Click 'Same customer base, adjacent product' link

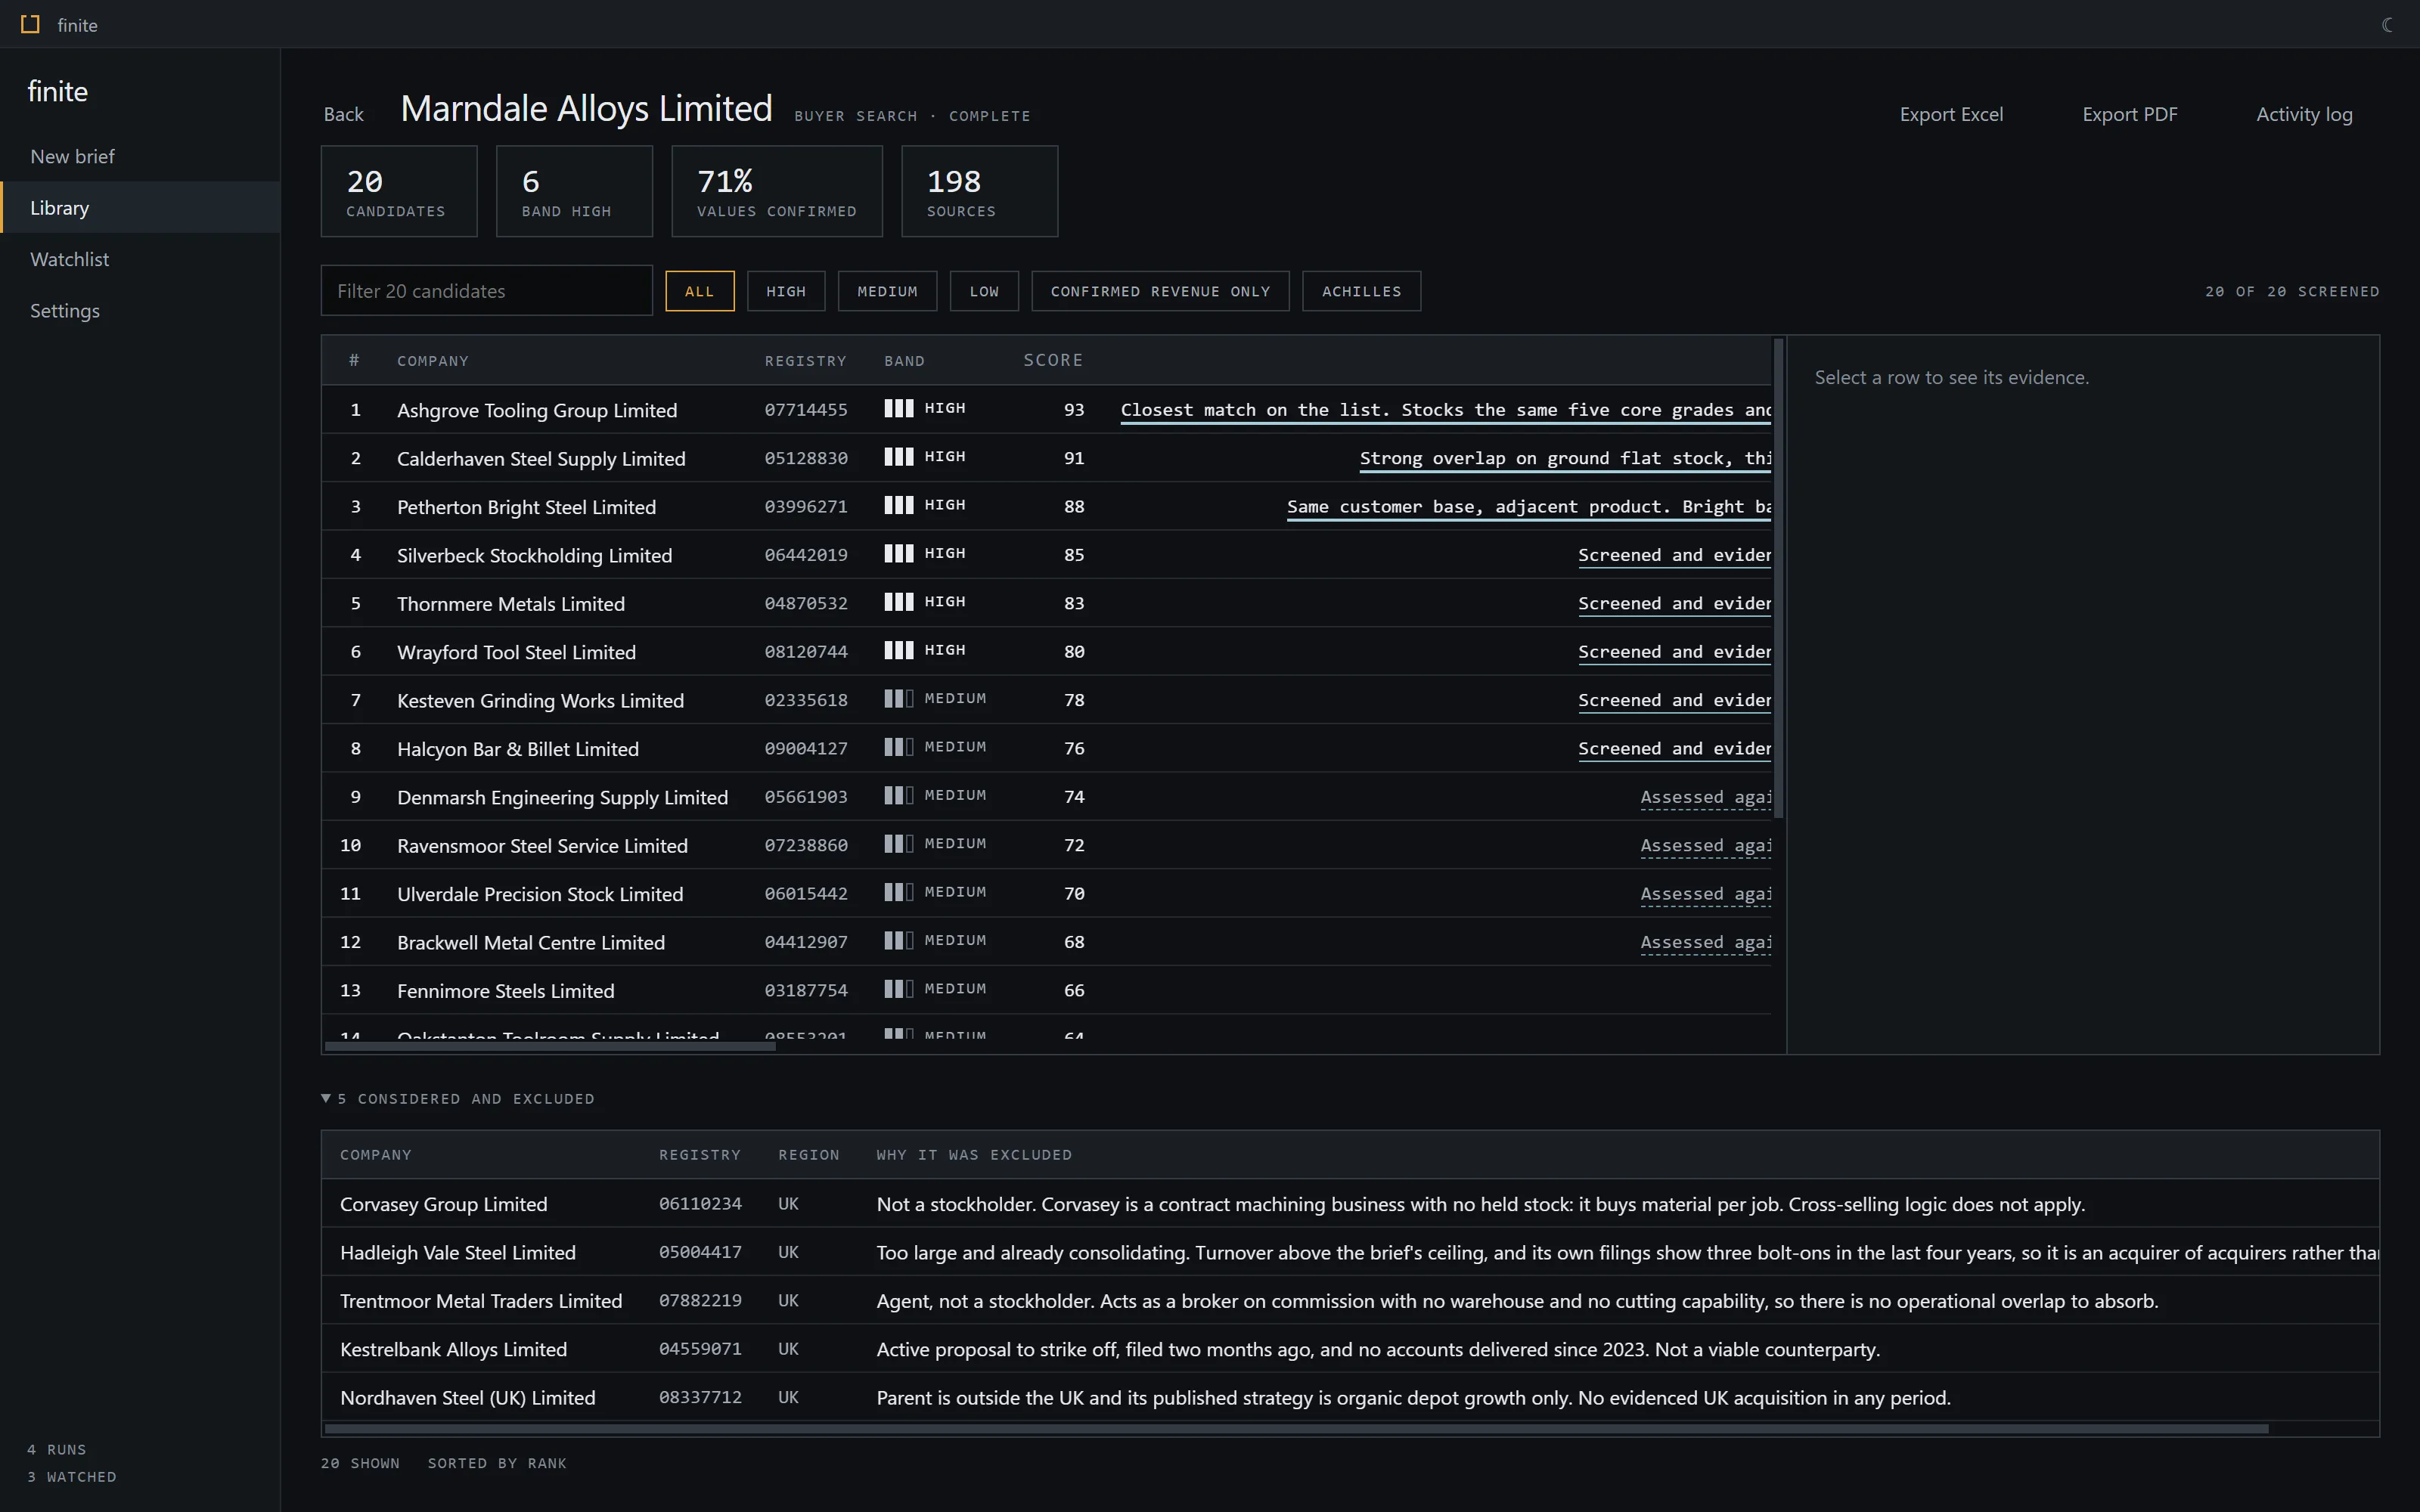[x=1529, y=507]
